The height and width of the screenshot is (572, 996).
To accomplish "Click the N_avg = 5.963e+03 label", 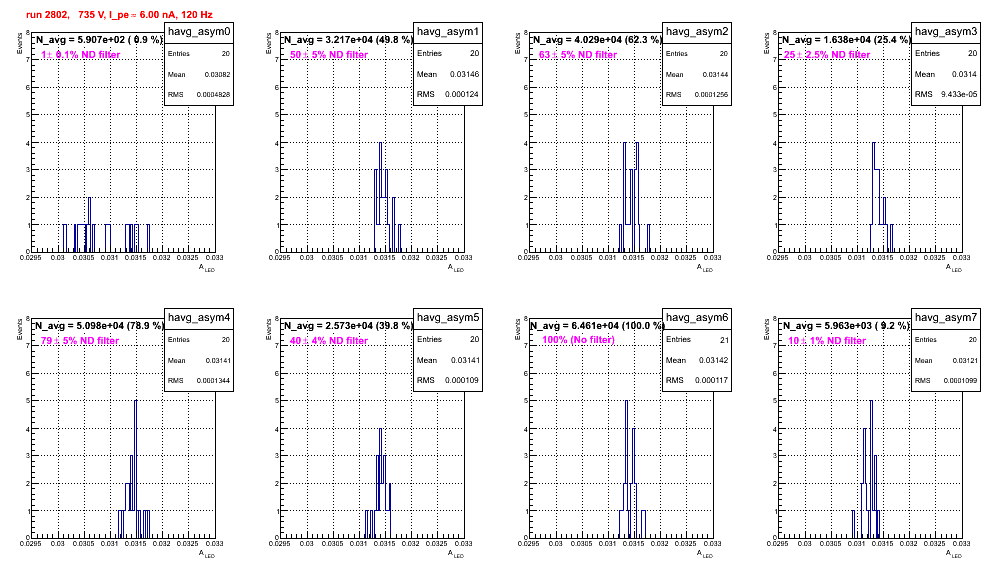I will tap(846, 326).
